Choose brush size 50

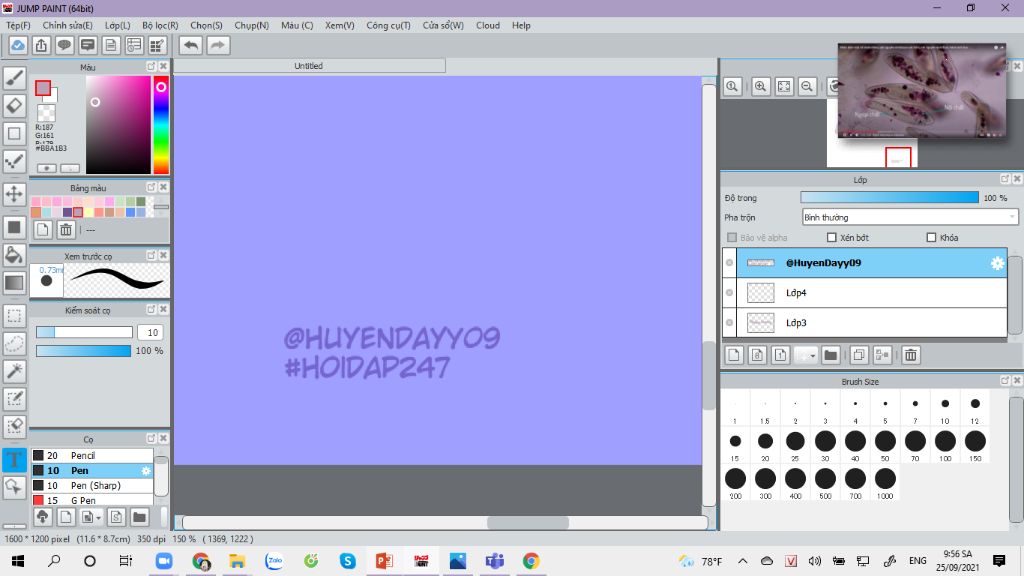point(885,446)
